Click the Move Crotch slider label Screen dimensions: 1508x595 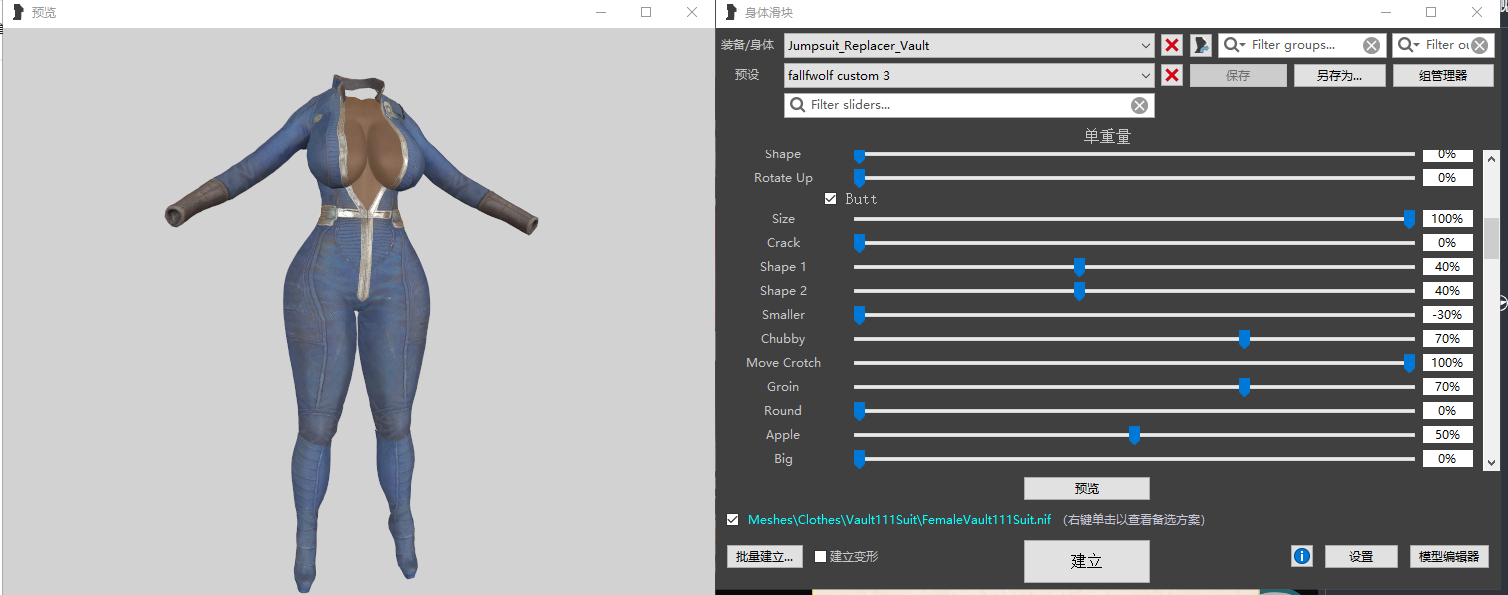pos(783,362)
